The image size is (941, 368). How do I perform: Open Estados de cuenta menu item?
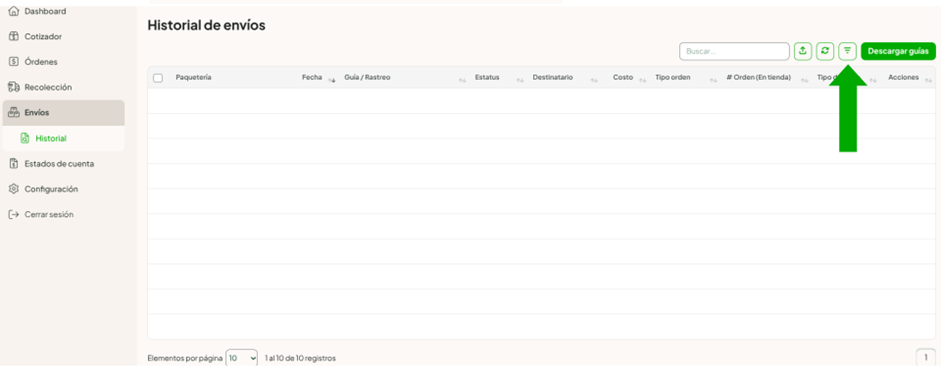(x=59, y=164)
